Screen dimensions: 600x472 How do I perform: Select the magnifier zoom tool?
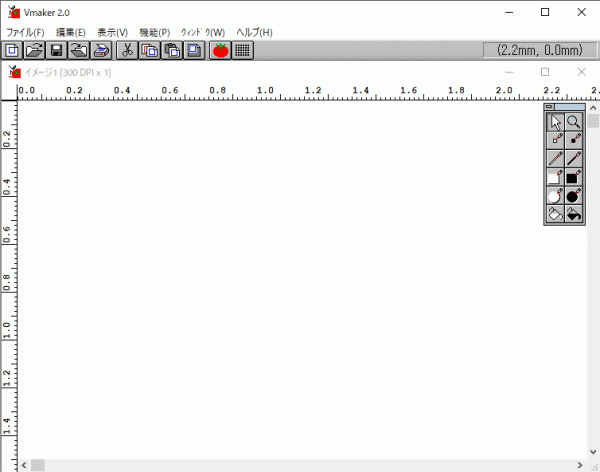pos(574,122)
